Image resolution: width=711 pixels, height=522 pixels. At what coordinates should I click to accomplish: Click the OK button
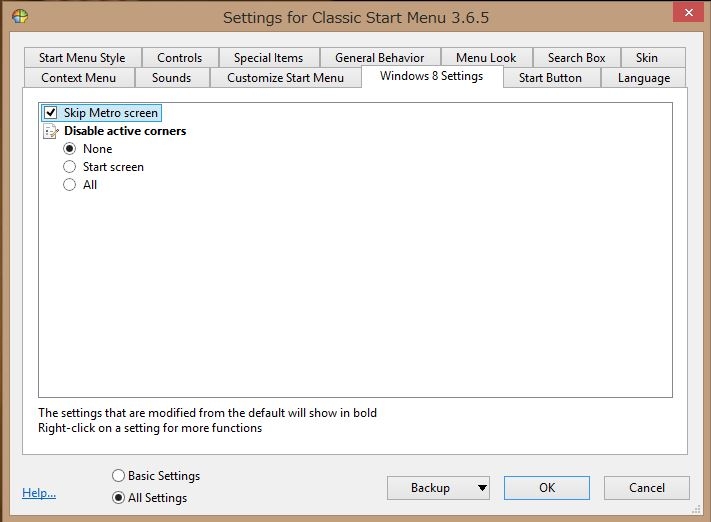click(x=547, y=488)
